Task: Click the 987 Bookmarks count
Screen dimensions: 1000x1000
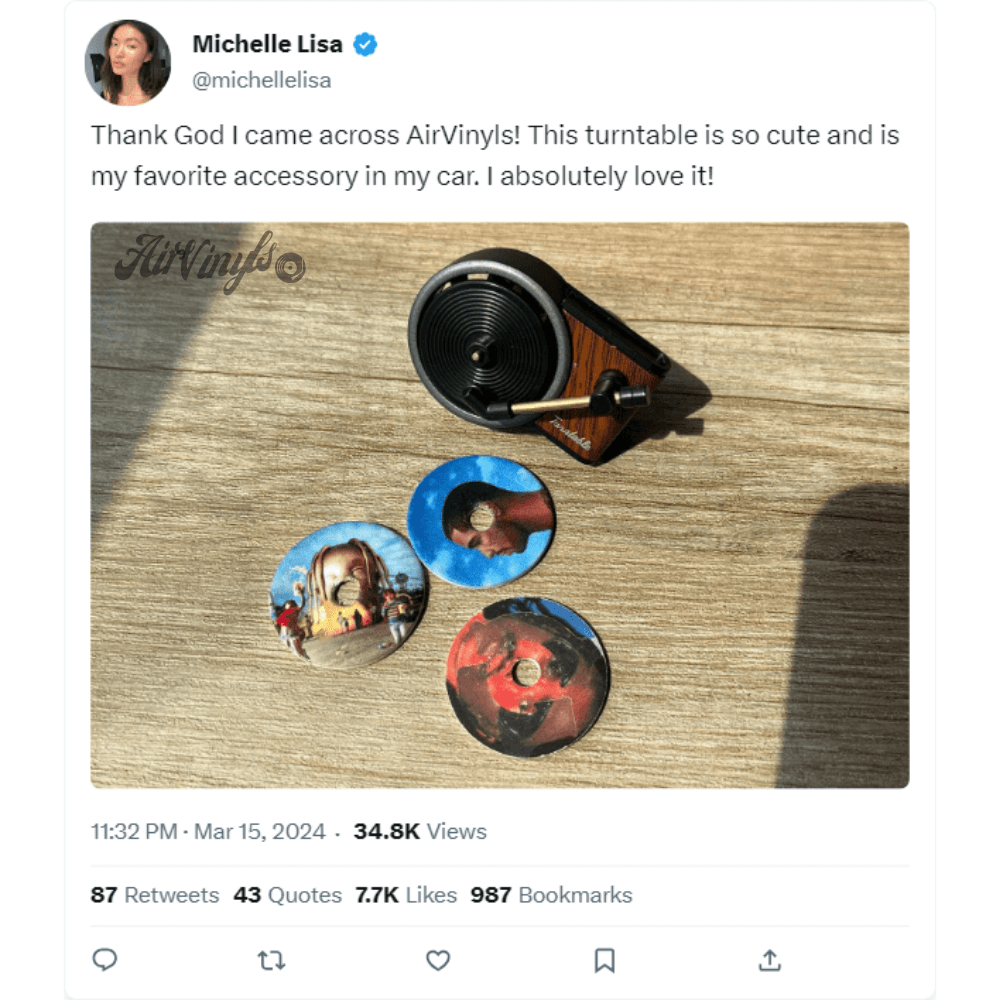Action: coord(551,895)
